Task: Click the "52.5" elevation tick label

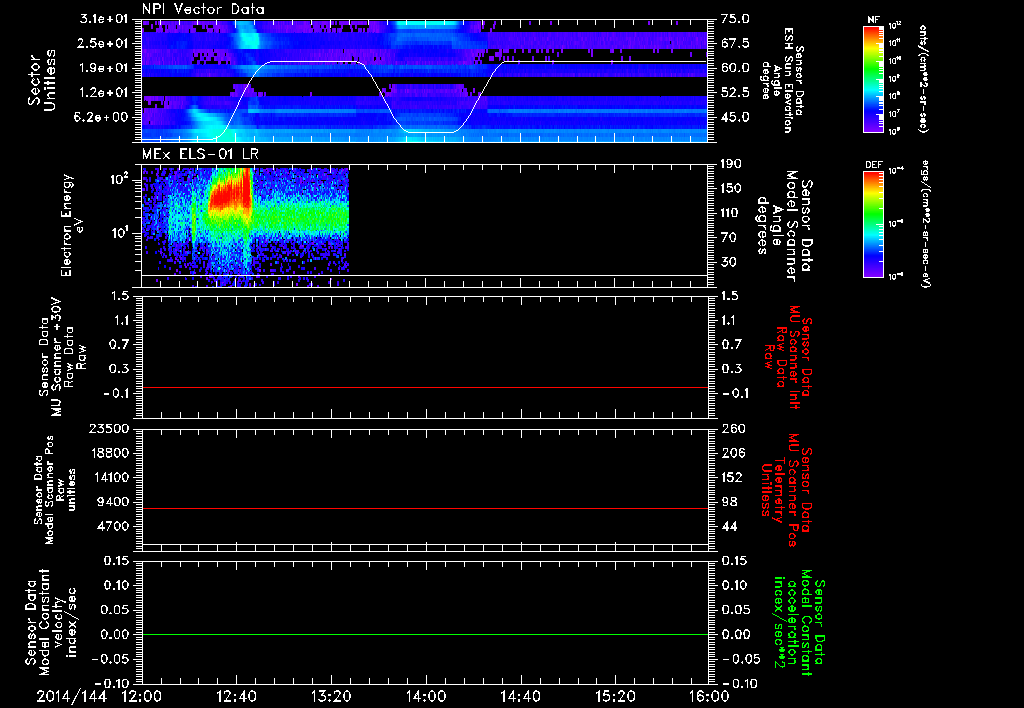Action: (735, 93)
